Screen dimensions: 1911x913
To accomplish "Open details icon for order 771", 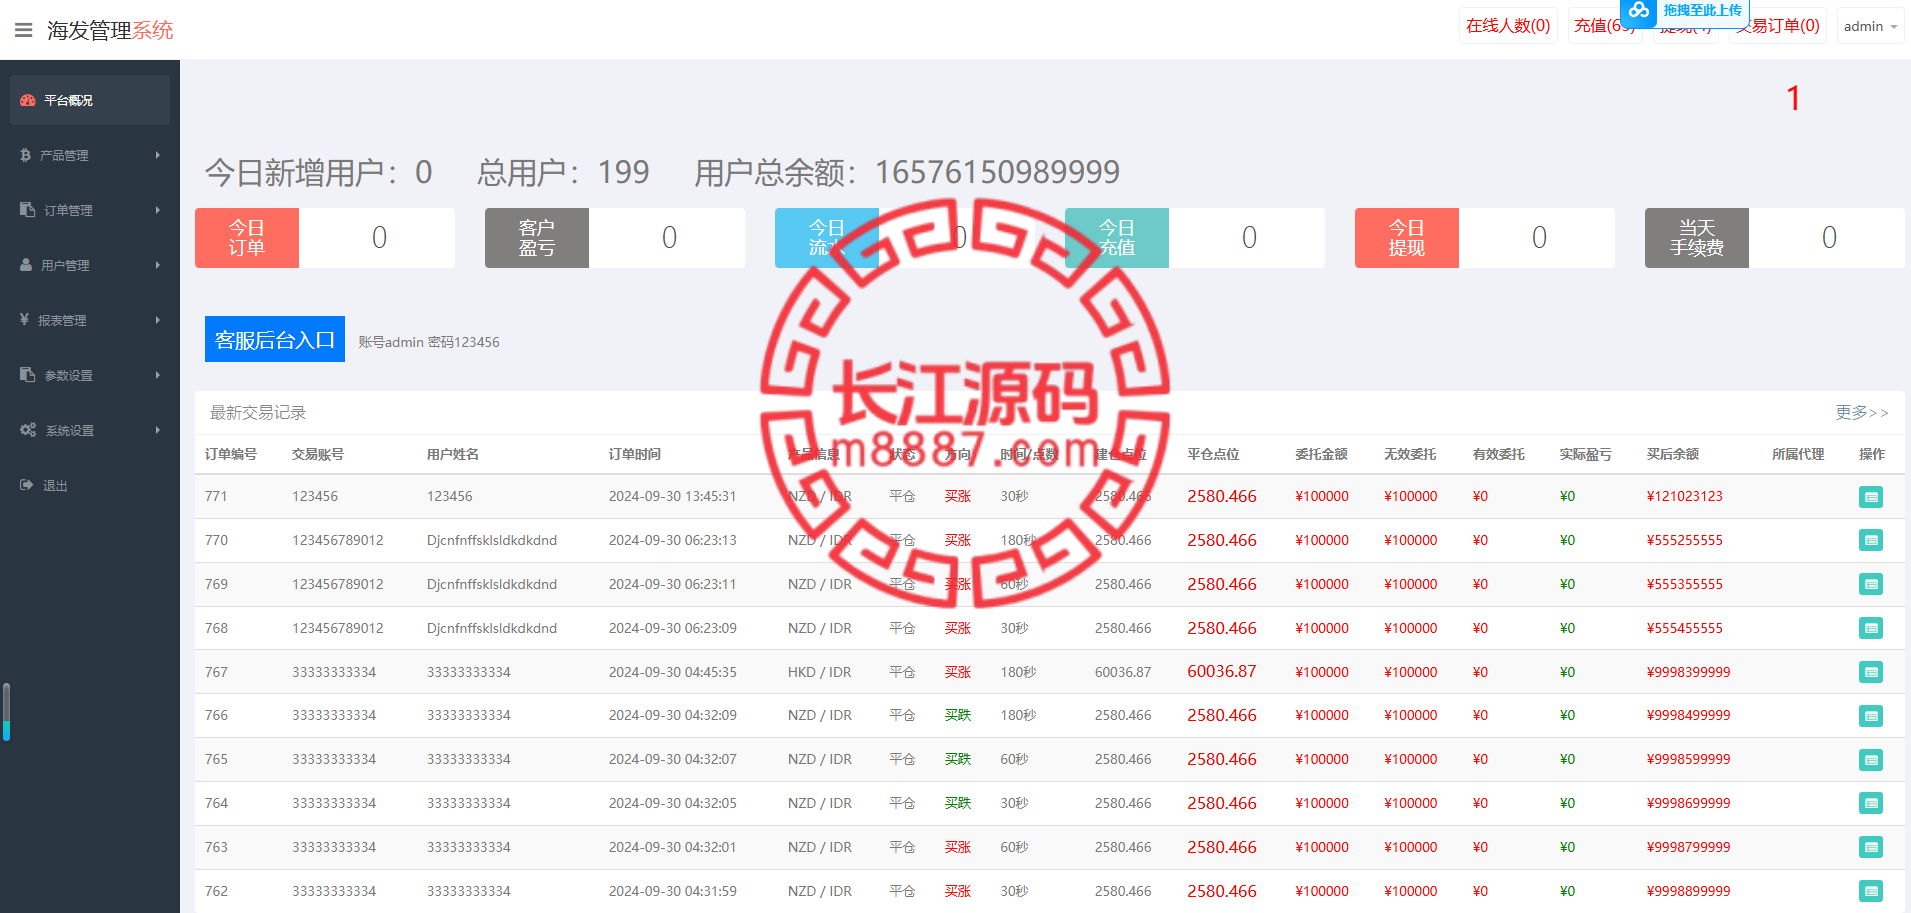I will (1871, 497).
